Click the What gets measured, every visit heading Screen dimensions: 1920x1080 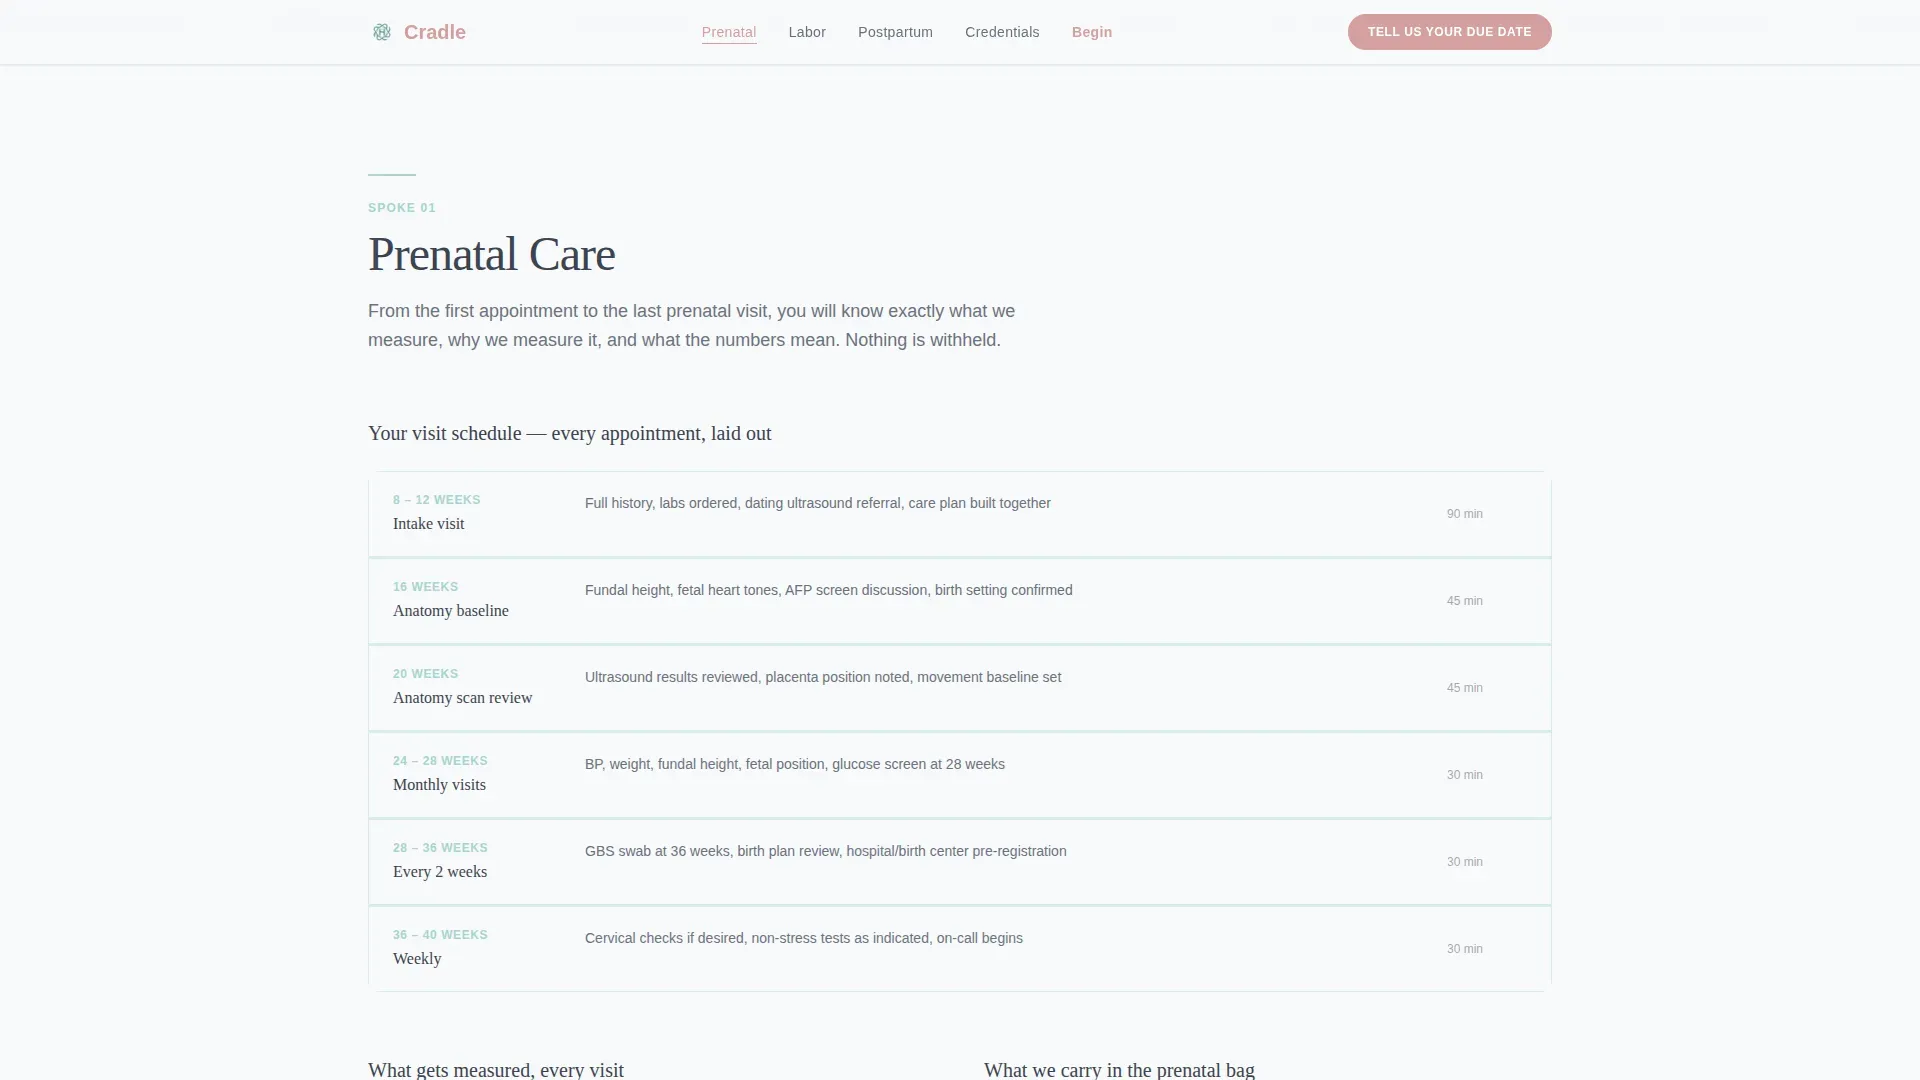[x=496, y=1069]
